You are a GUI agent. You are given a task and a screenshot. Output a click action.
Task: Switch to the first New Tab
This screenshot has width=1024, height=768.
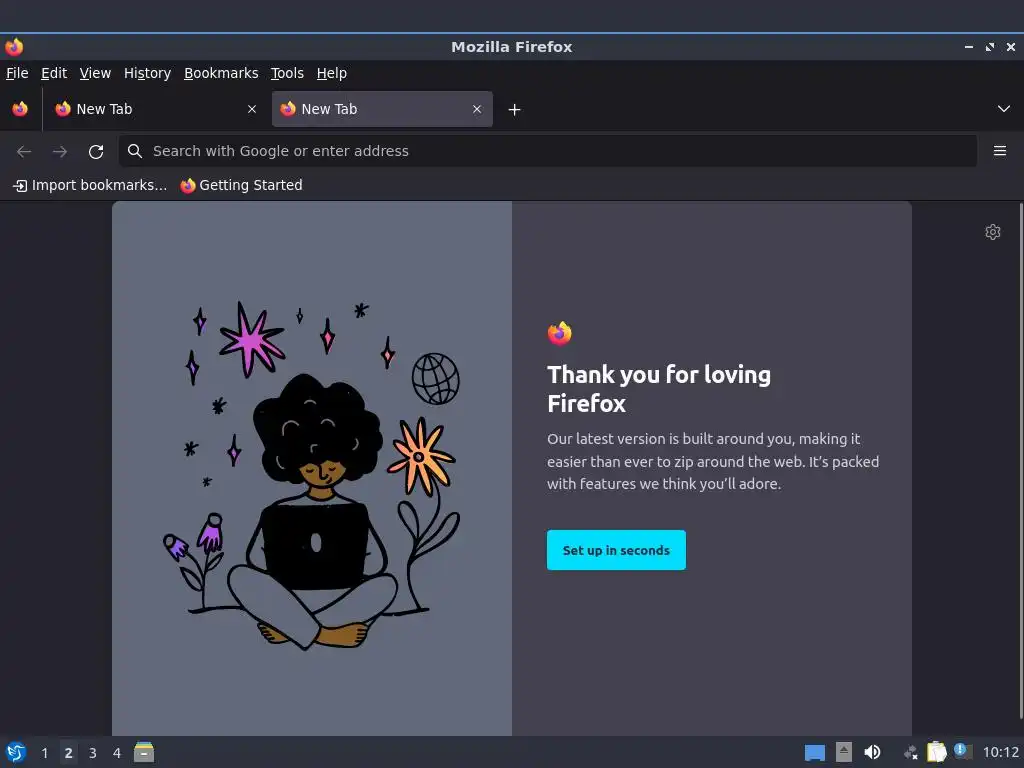click(155, 109)
